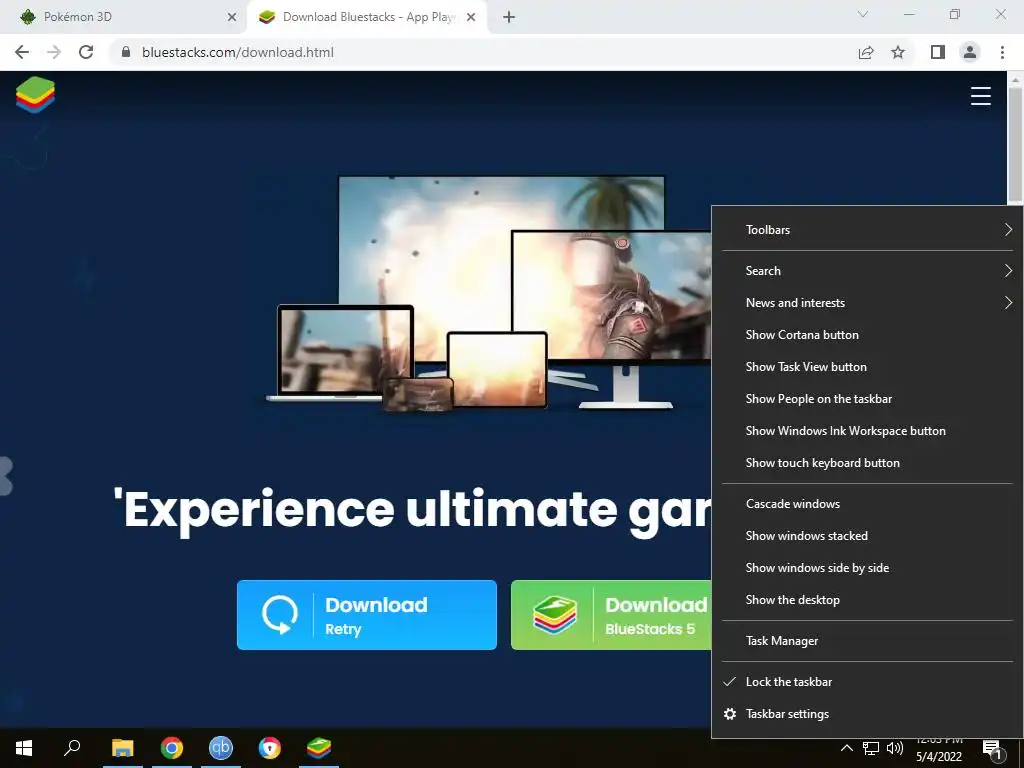This screenshot has height=768, width=1024.
Task: Reload the page with the refresh icon
Action: point(86,52)
